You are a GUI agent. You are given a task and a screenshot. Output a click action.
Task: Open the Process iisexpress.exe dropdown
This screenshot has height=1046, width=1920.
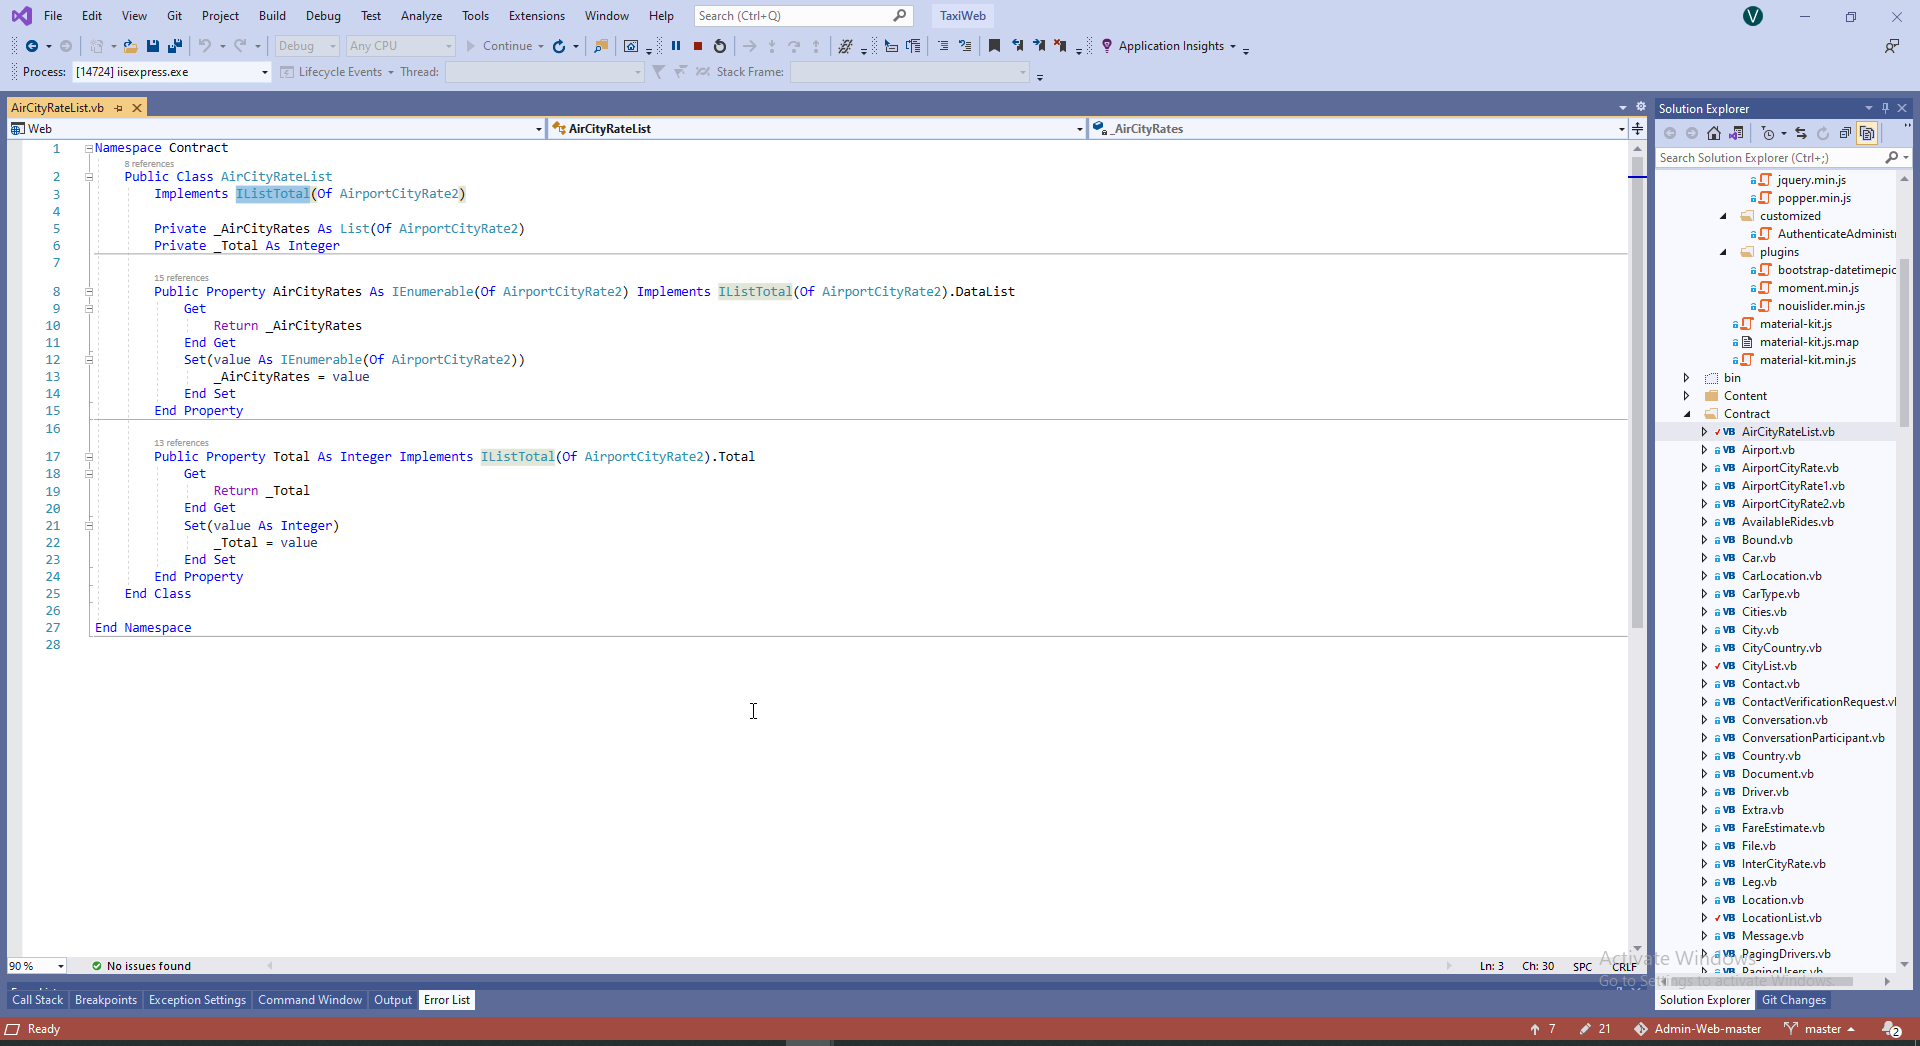[265, 72]
